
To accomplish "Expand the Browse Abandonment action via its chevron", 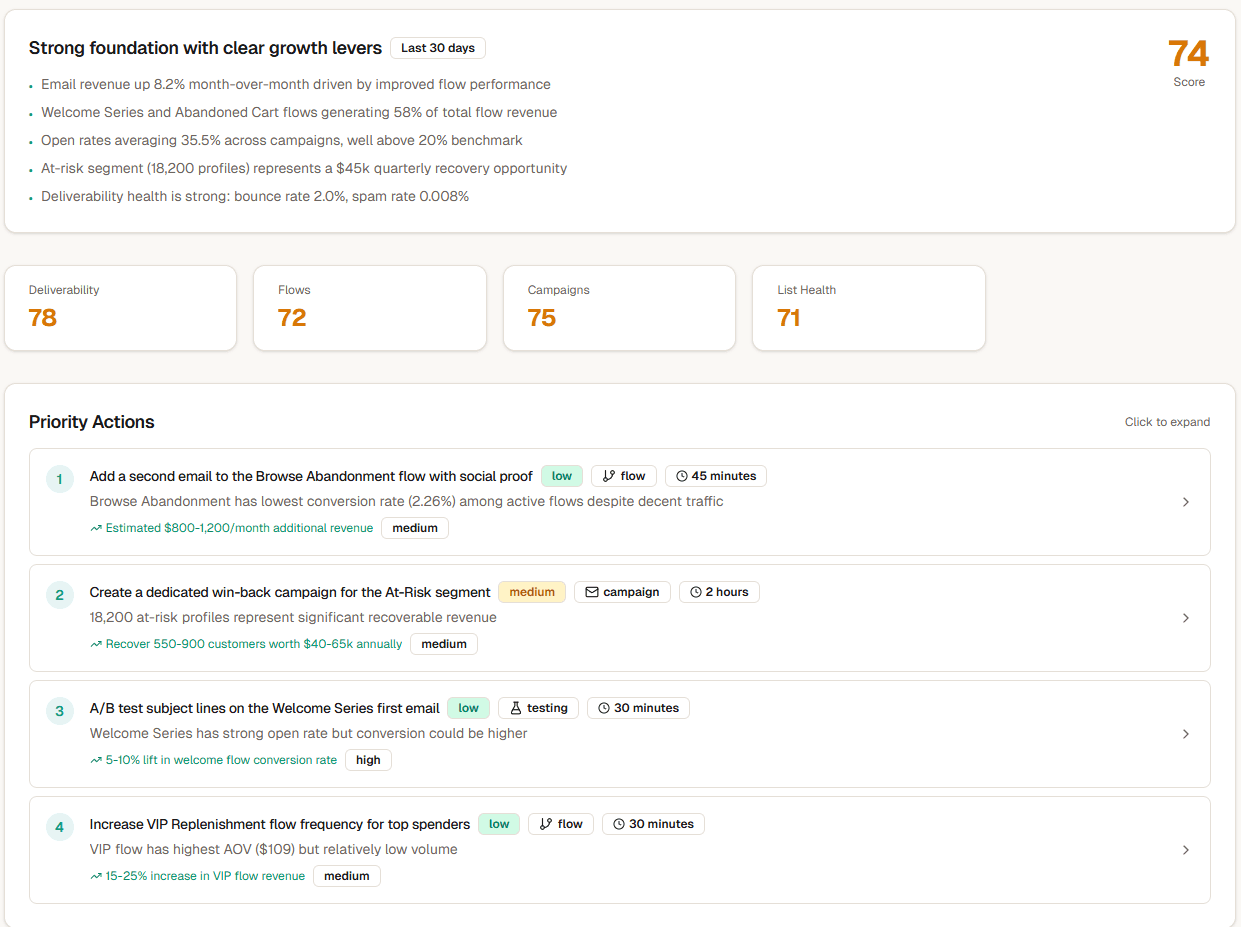I will (x=1186, y=502).
